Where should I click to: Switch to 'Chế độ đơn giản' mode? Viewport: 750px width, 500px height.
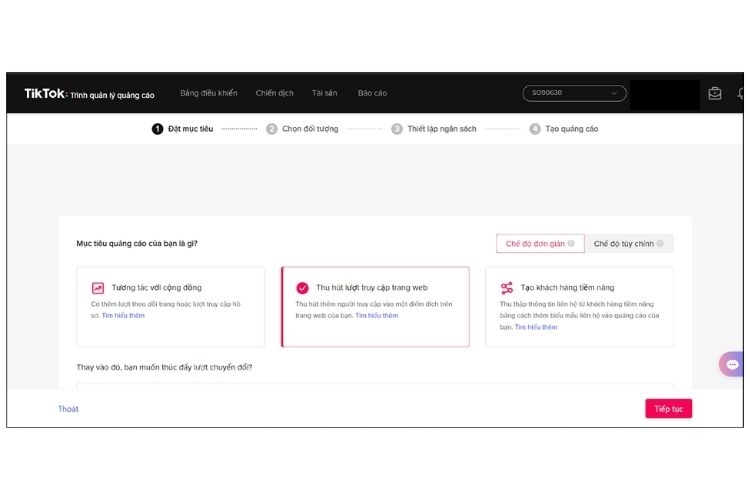535,244
